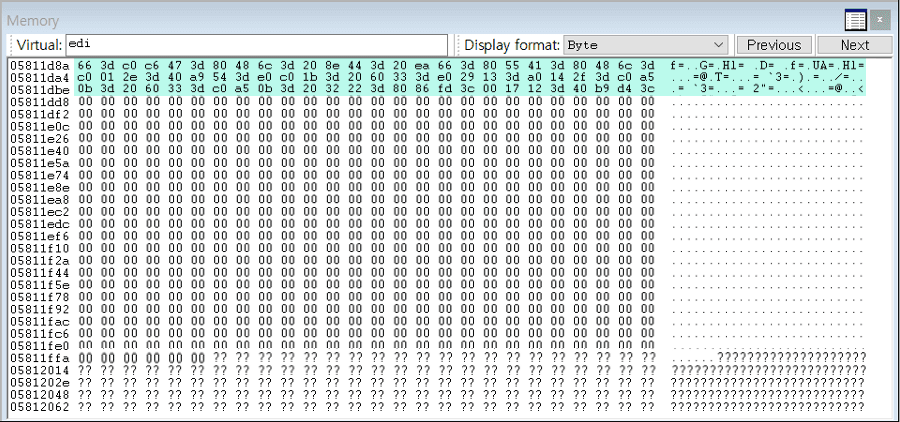The width and height of the screenshot is (900, 422).
Task: Select address 05811e5a row label
Action: coord(40,162)
